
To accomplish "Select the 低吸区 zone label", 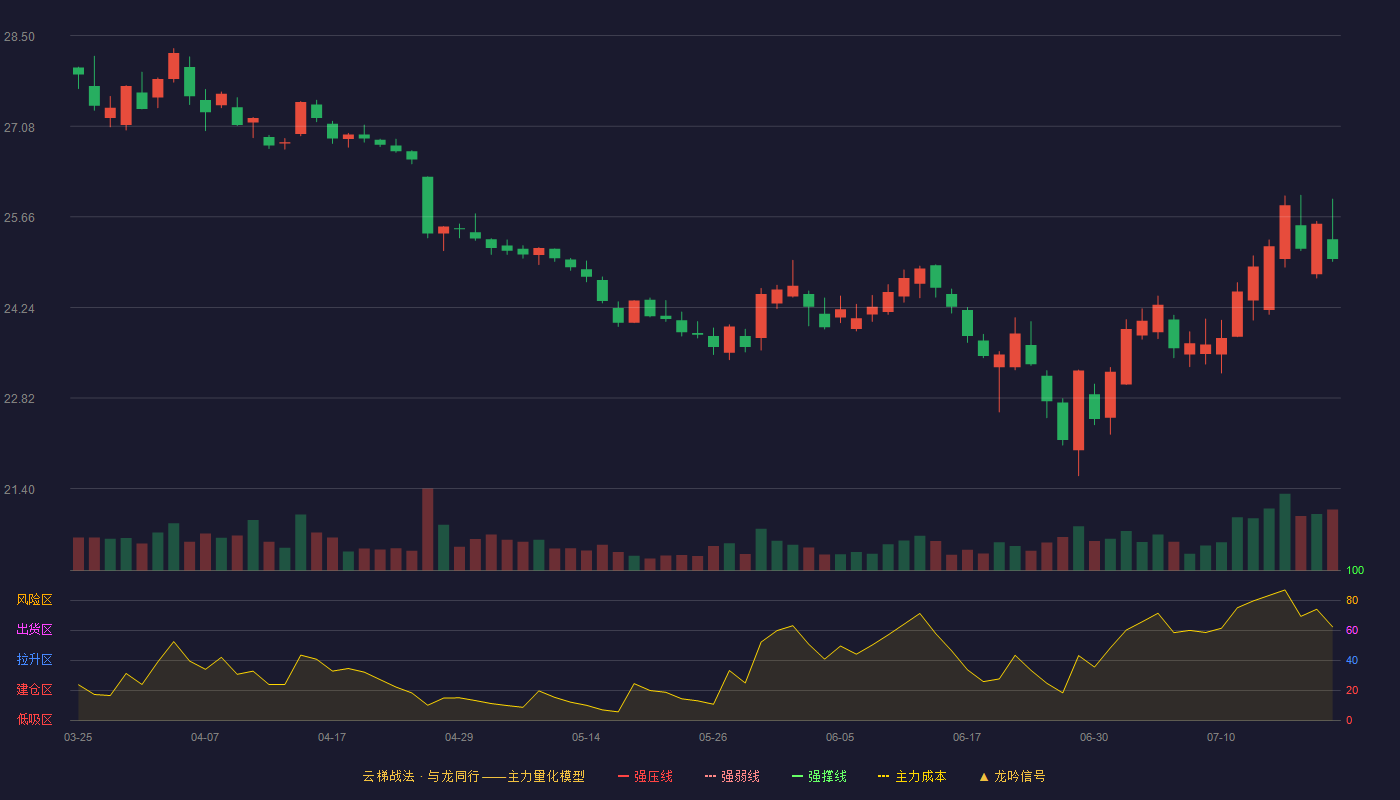I will pyautogui.click(x=34, y=719).
